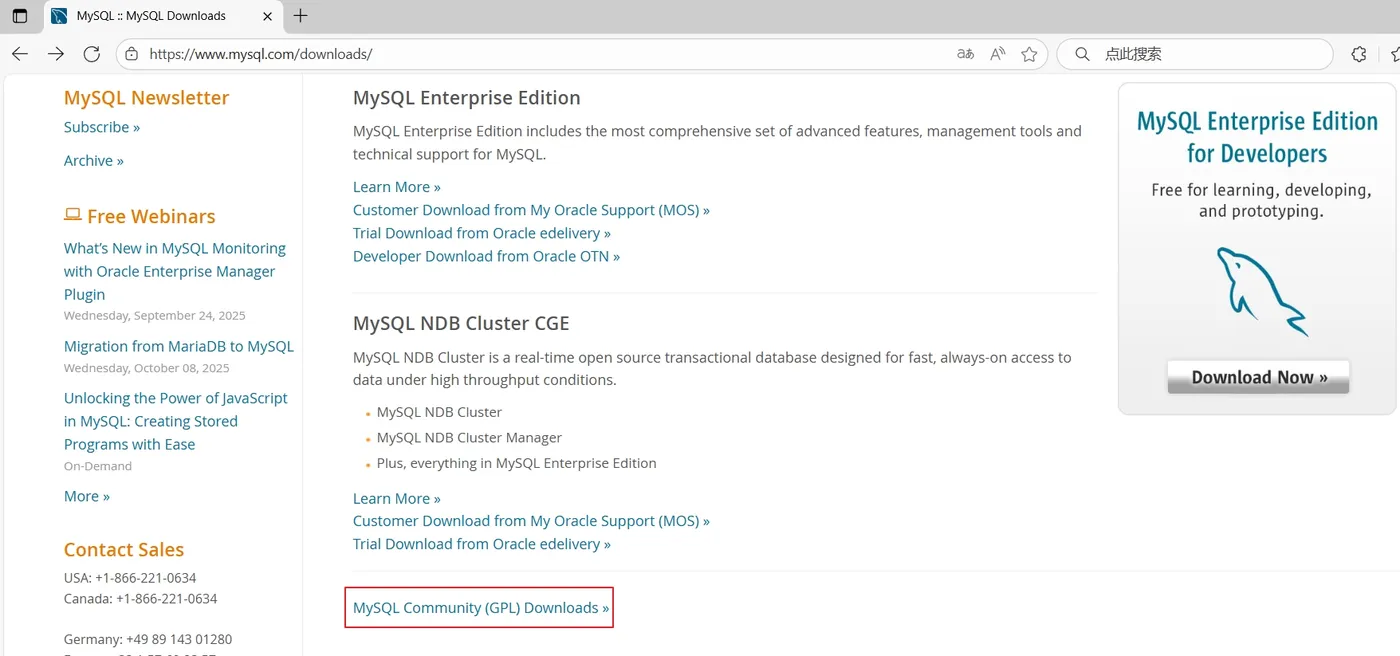Click the address bar URL field

coord(500,54)
